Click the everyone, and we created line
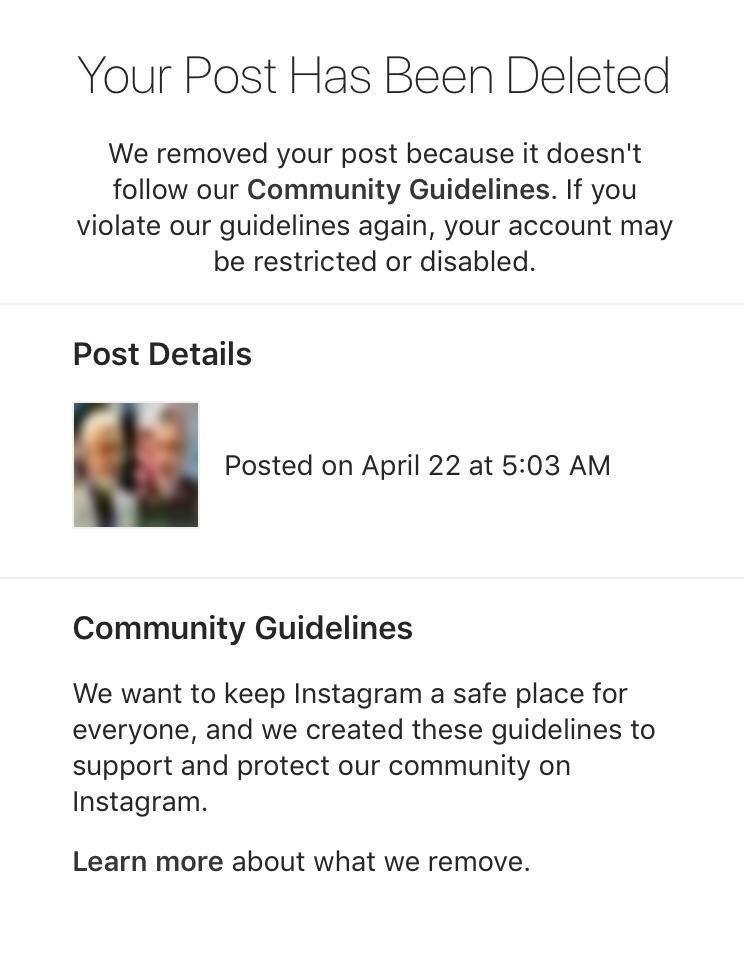Viewport: 744px width, 957px height. coord(364,730)
